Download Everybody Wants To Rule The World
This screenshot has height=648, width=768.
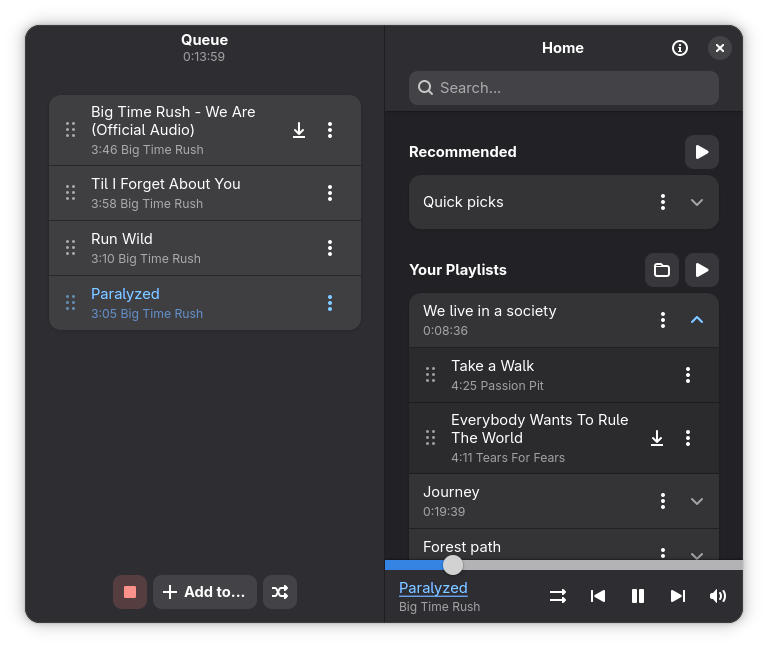pyautogui.click(x=657, y=438)
